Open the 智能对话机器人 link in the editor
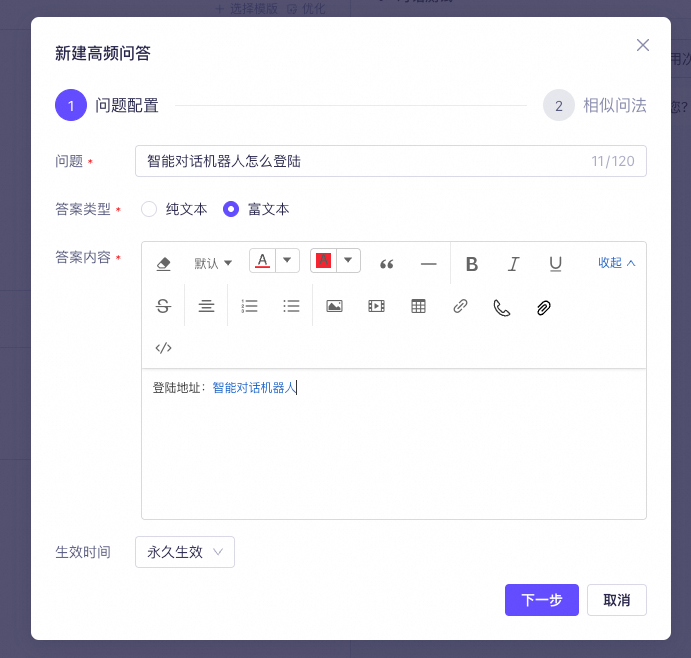Viewport: 691px width, 658px height. point(254,388)
